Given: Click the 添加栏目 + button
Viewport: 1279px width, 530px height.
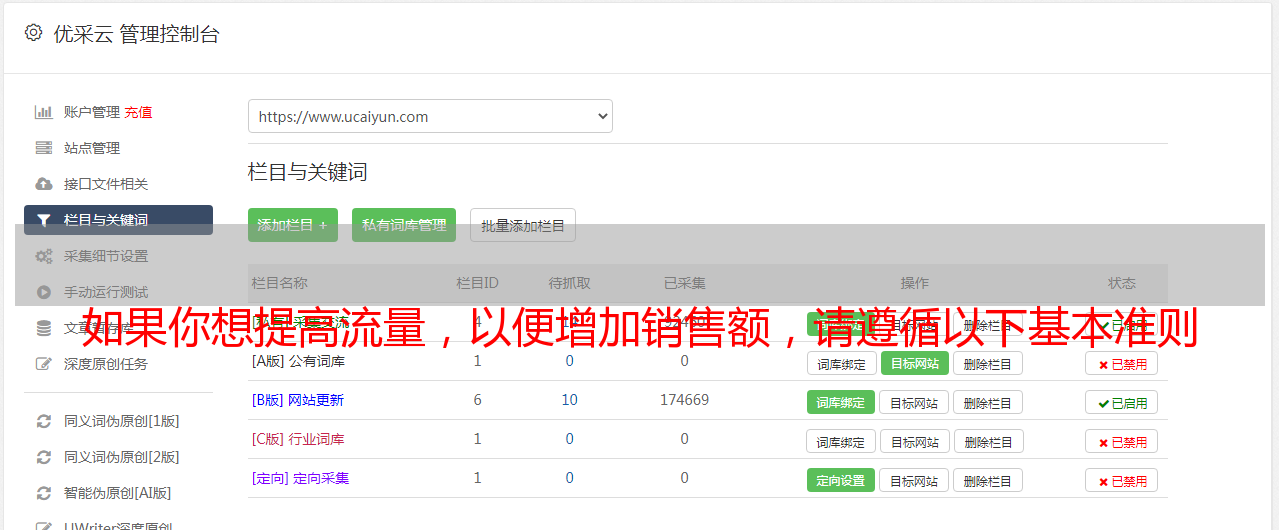Looking at the screenshot, I should point(293,225).
